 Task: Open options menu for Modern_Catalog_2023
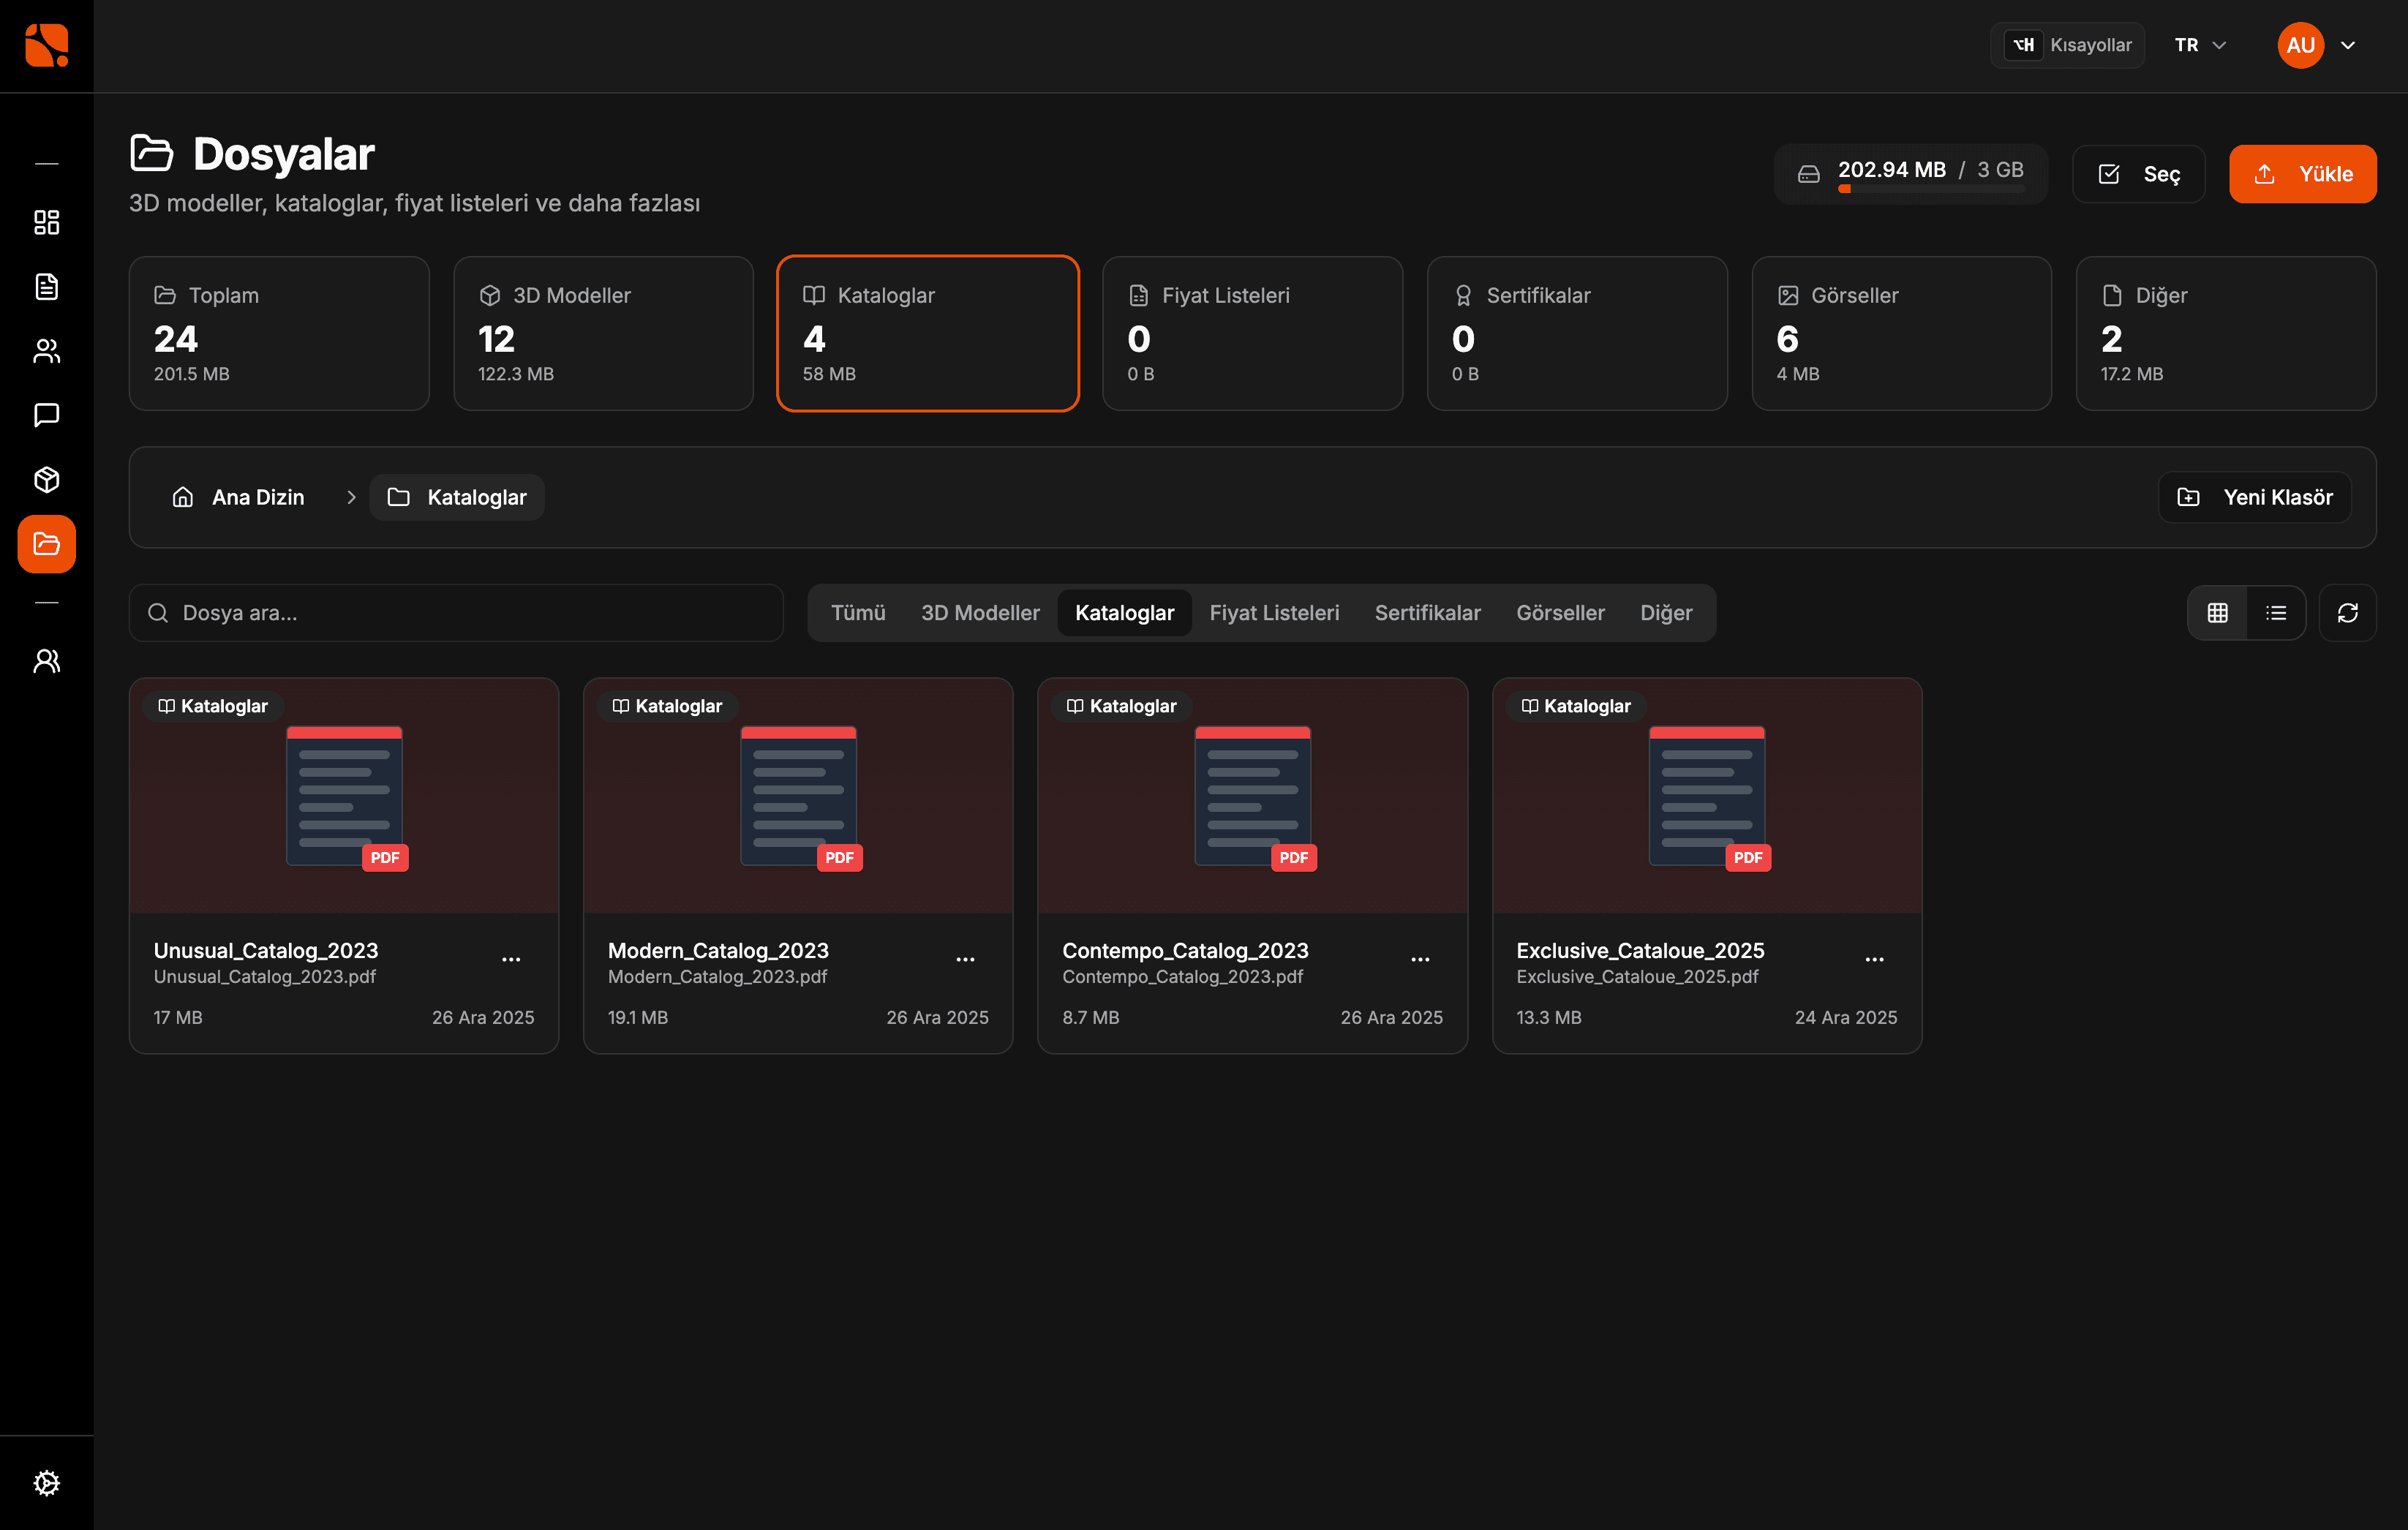(x=965, y=960)
